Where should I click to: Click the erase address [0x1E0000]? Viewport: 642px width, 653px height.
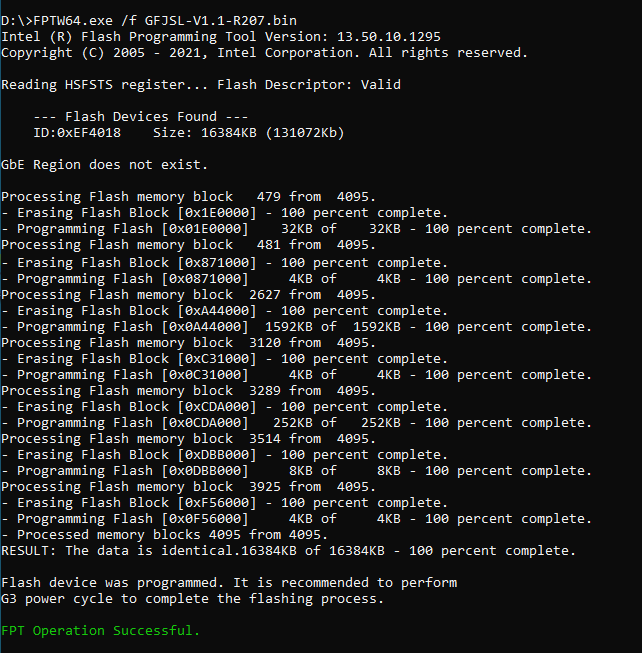pos(216,213)
